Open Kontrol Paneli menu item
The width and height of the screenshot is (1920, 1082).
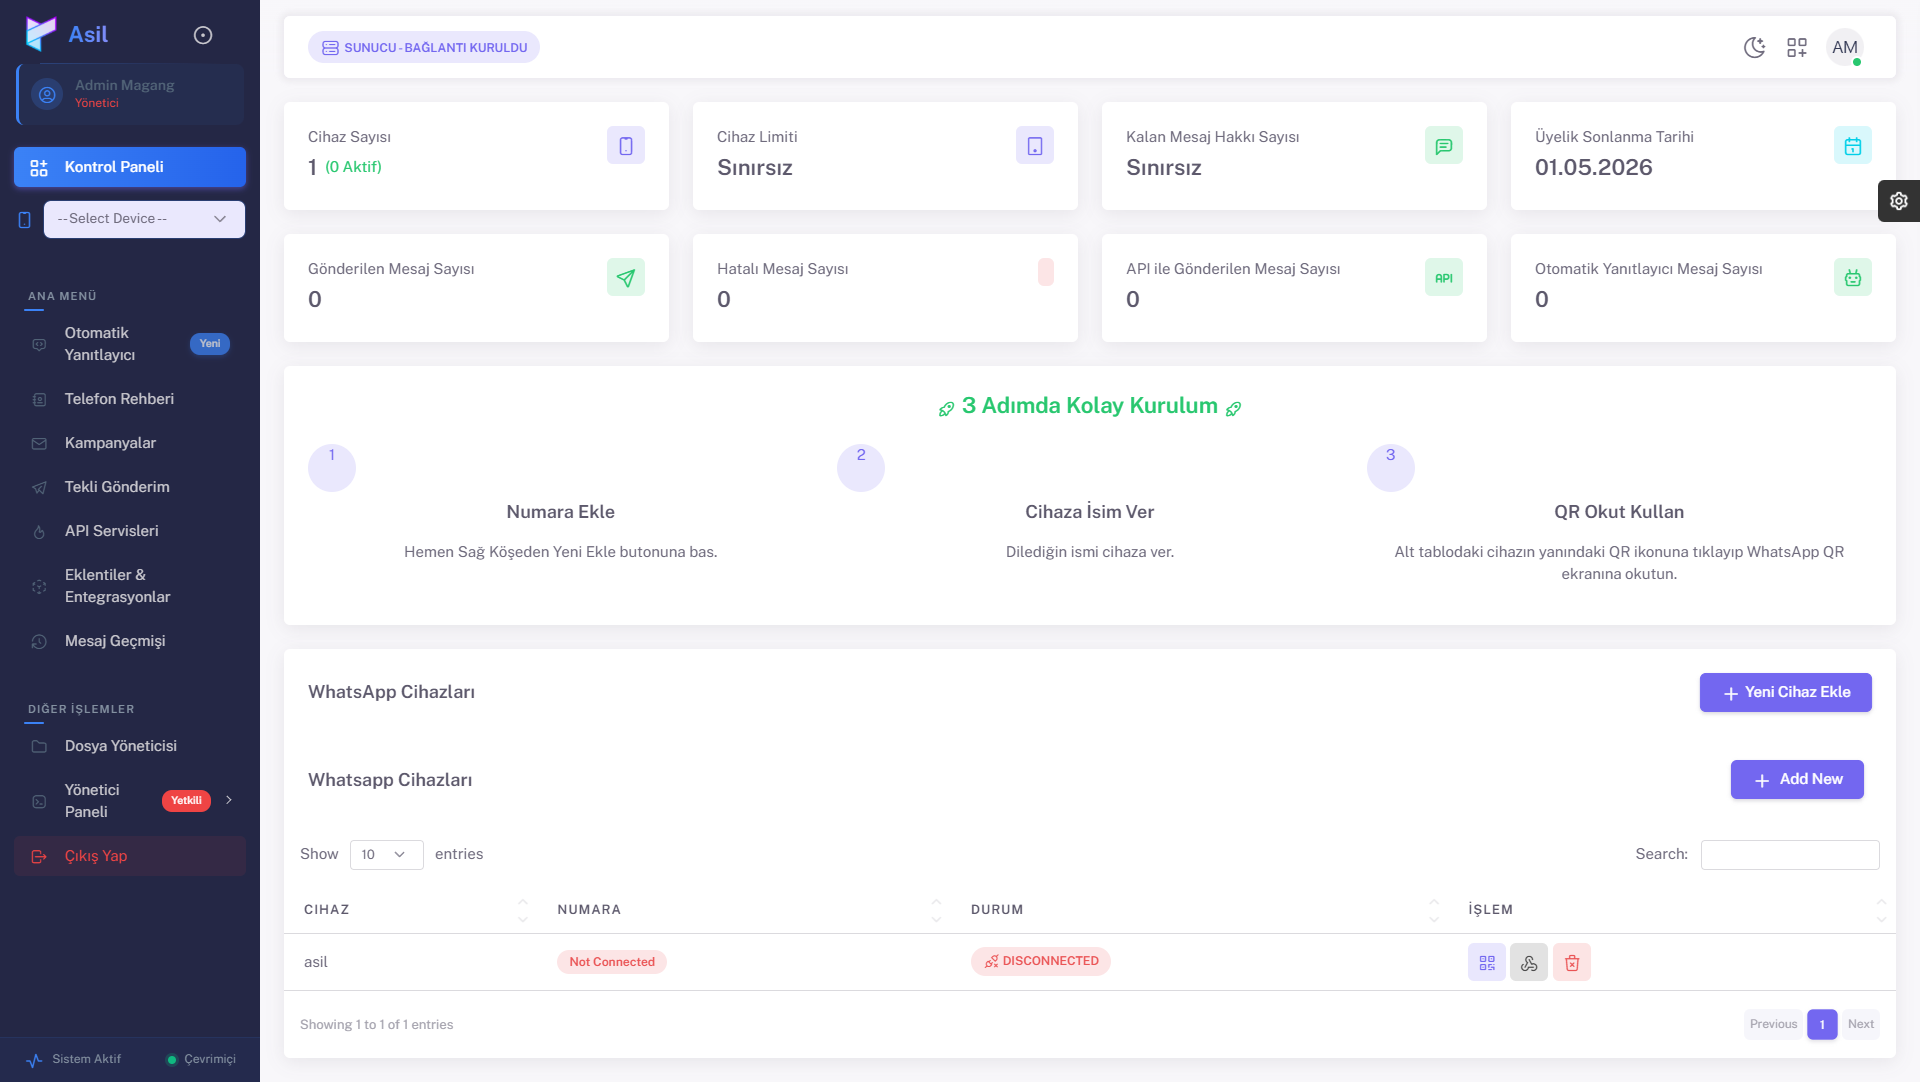coord(130,167)
